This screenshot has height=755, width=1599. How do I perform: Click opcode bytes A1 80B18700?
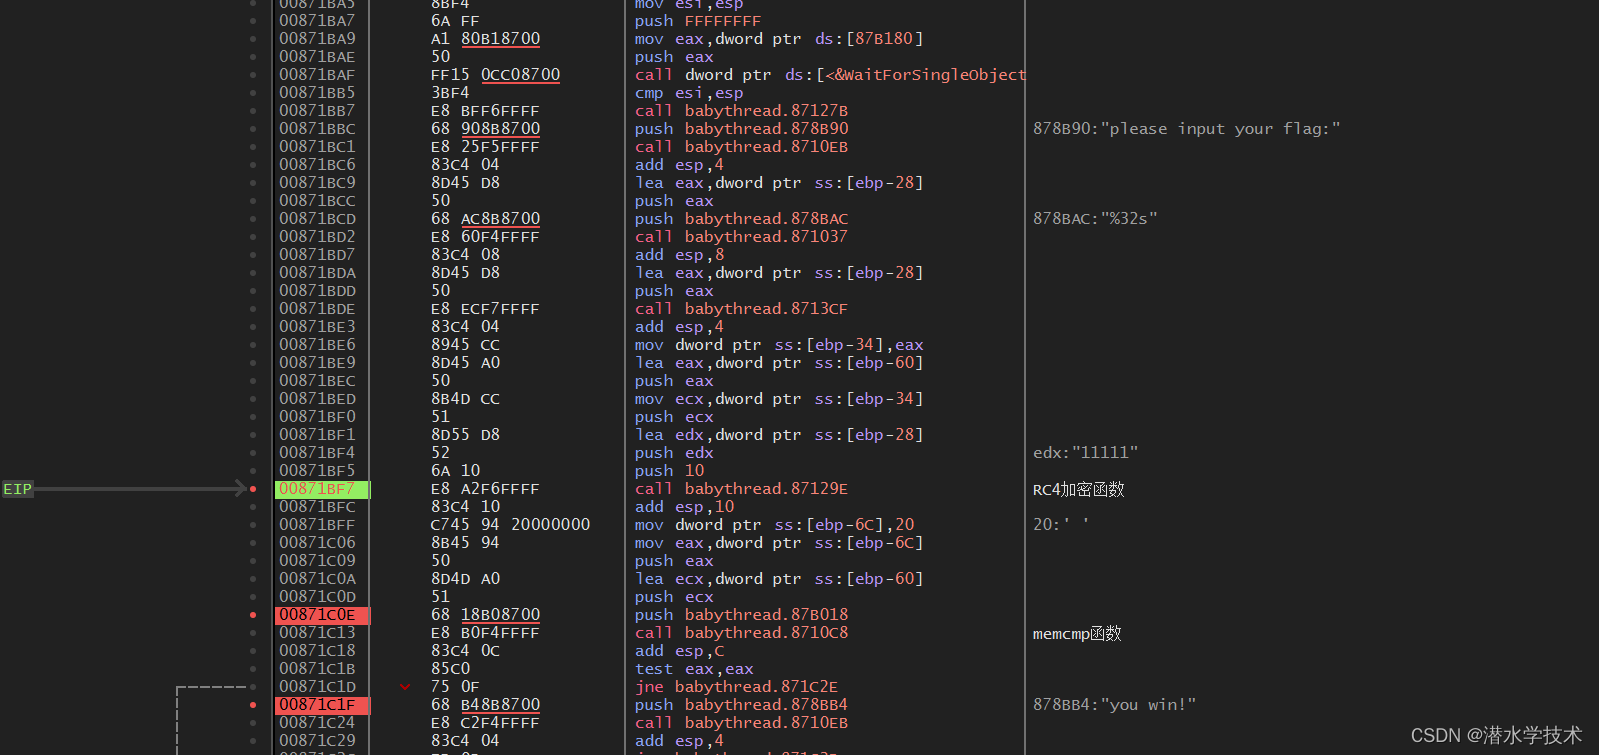485,39
